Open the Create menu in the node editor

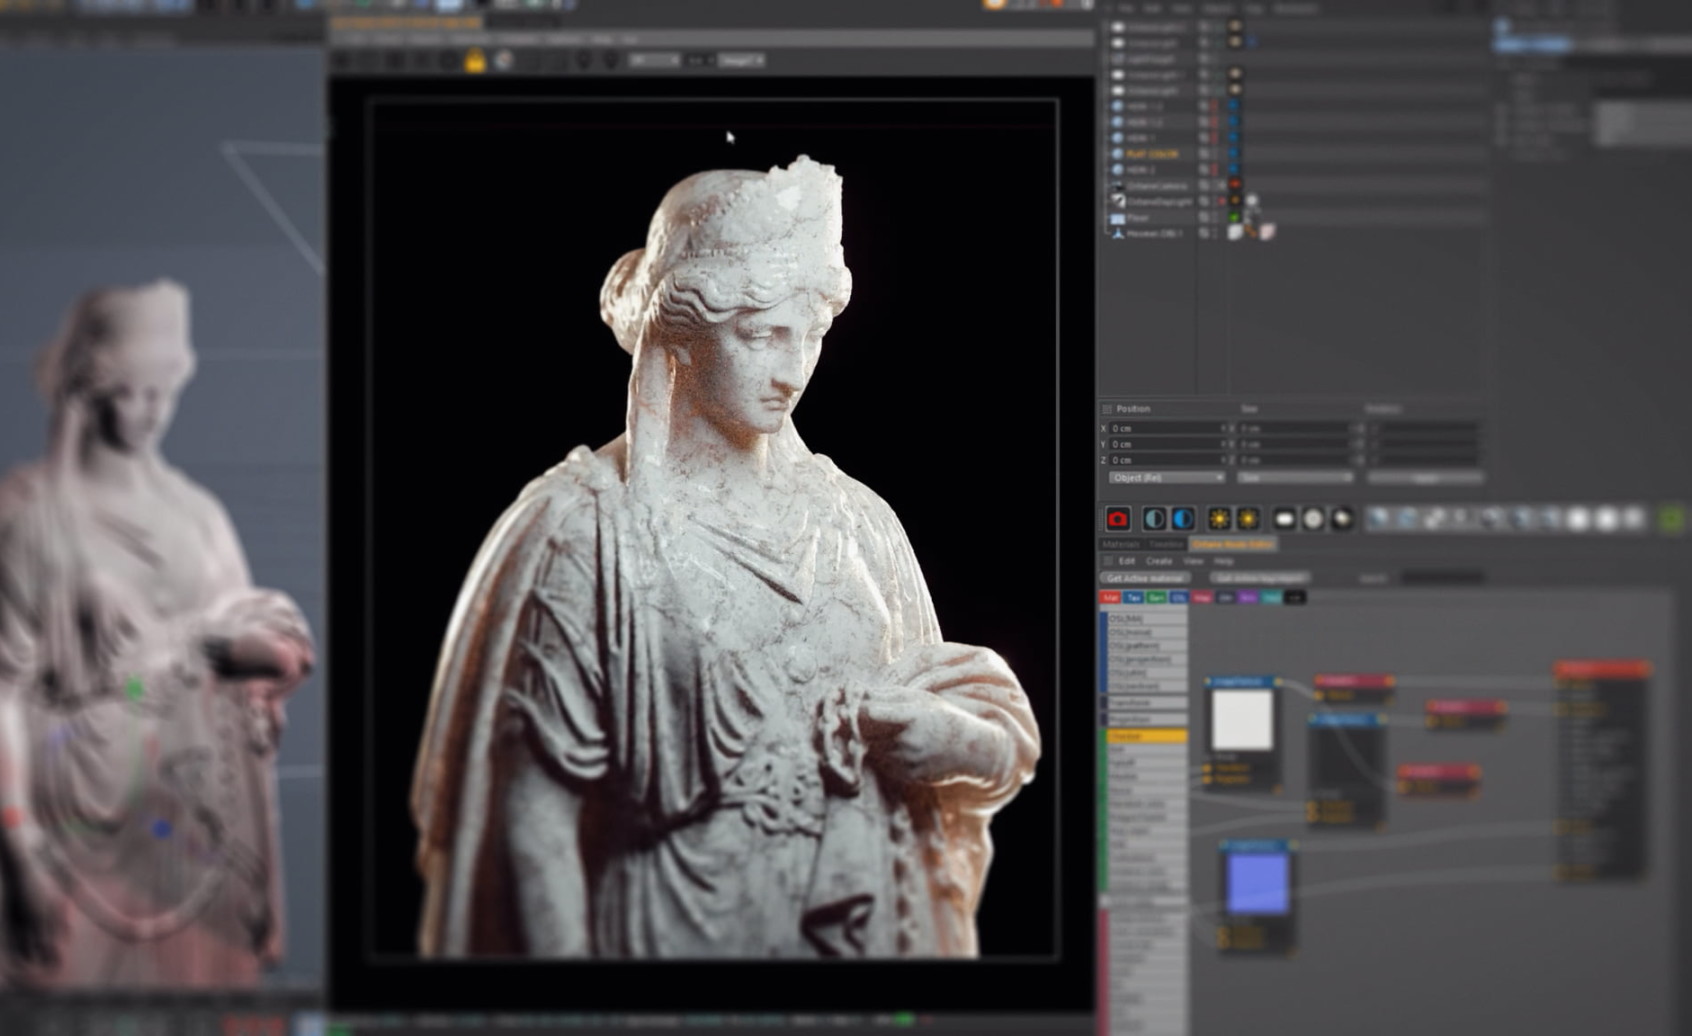[x=1158, y=562]
